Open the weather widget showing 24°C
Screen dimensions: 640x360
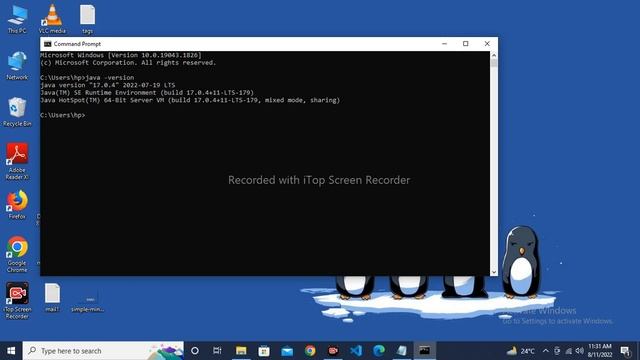coord(520,351)
